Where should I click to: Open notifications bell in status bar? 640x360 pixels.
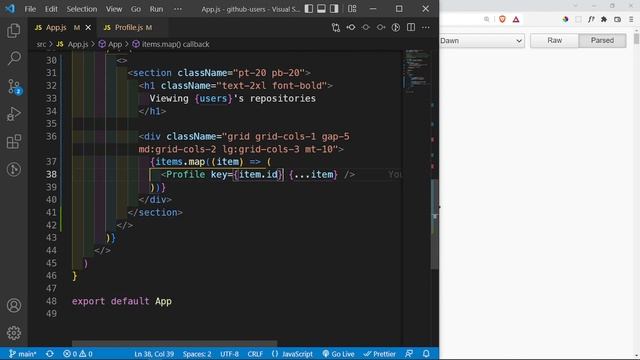(426, 353)
